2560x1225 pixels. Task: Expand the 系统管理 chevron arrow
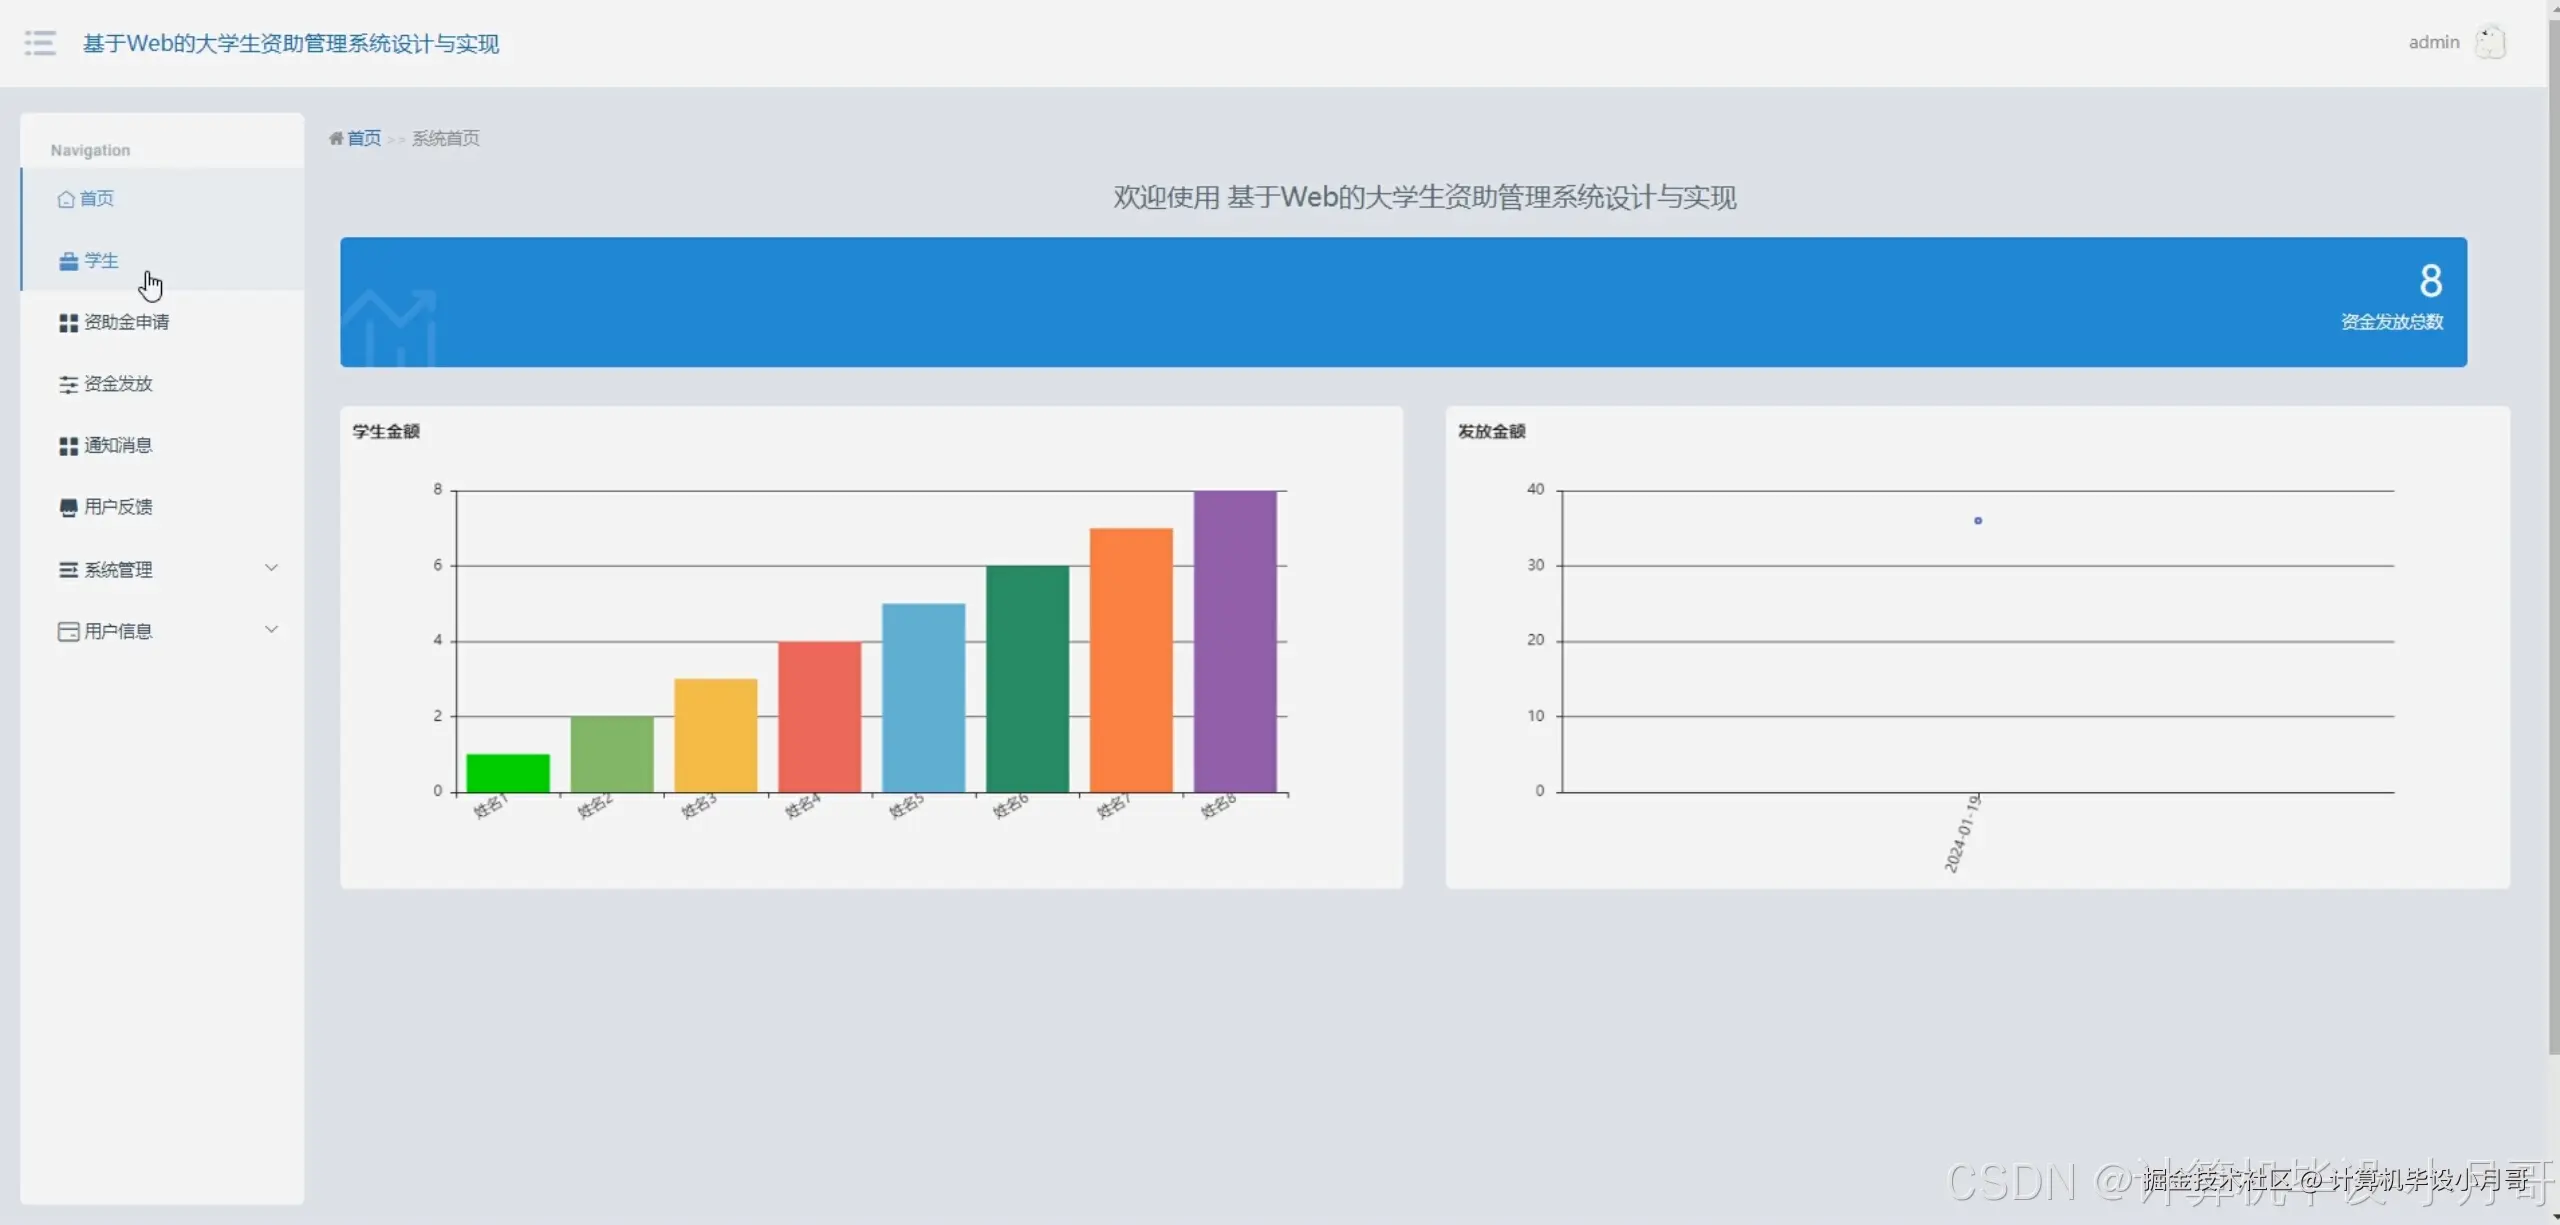pyautogui.click(x=271, y=568)
